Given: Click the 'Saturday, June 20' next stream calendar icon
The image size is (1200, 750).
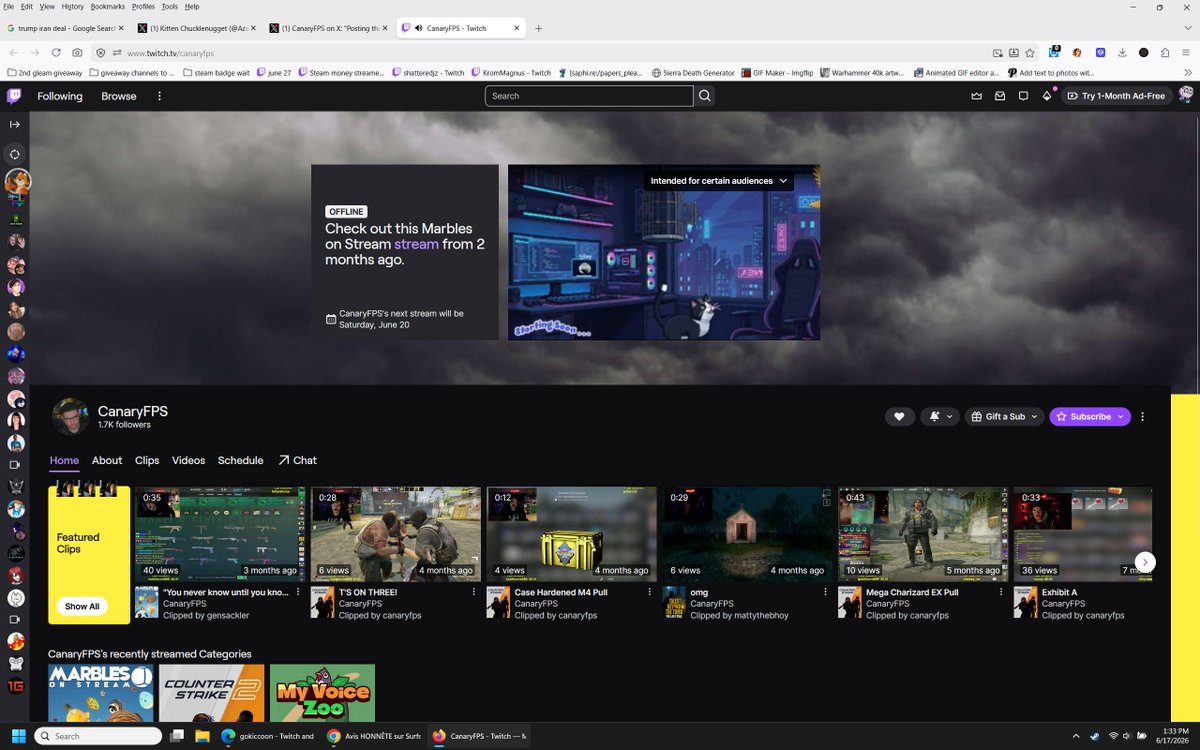Looking at the screenshot, I should pos(331,319).
